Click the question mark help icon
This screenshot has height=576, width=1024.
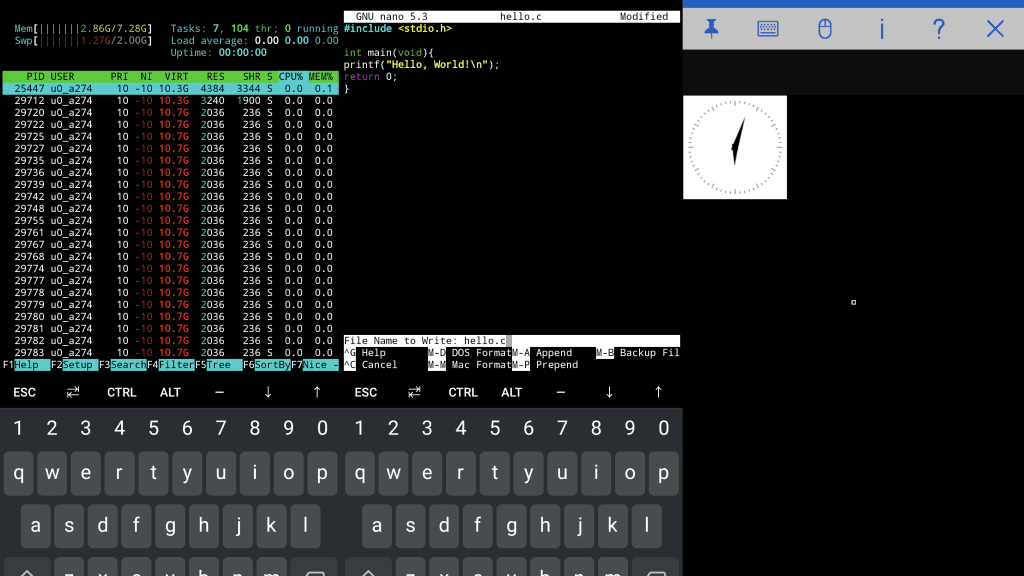tap(938, 29)
